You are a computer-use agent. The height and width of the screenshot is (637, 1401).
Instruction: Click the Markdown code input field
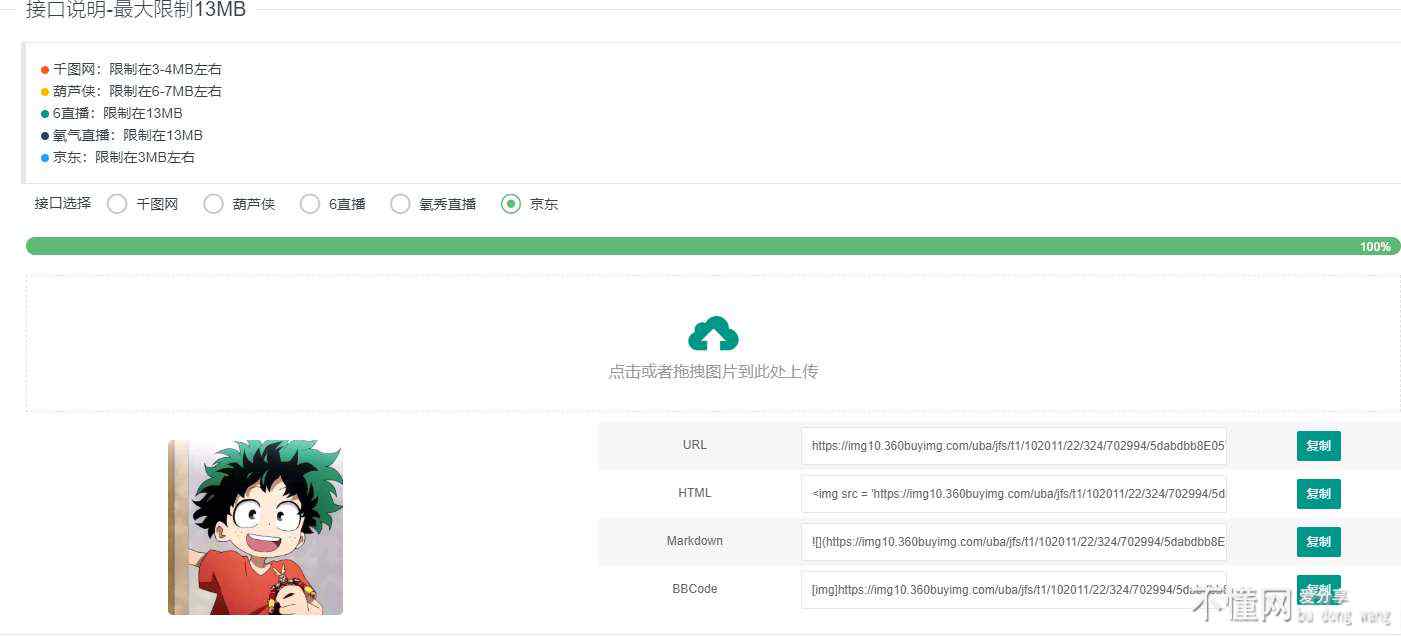click(1013, 542)
